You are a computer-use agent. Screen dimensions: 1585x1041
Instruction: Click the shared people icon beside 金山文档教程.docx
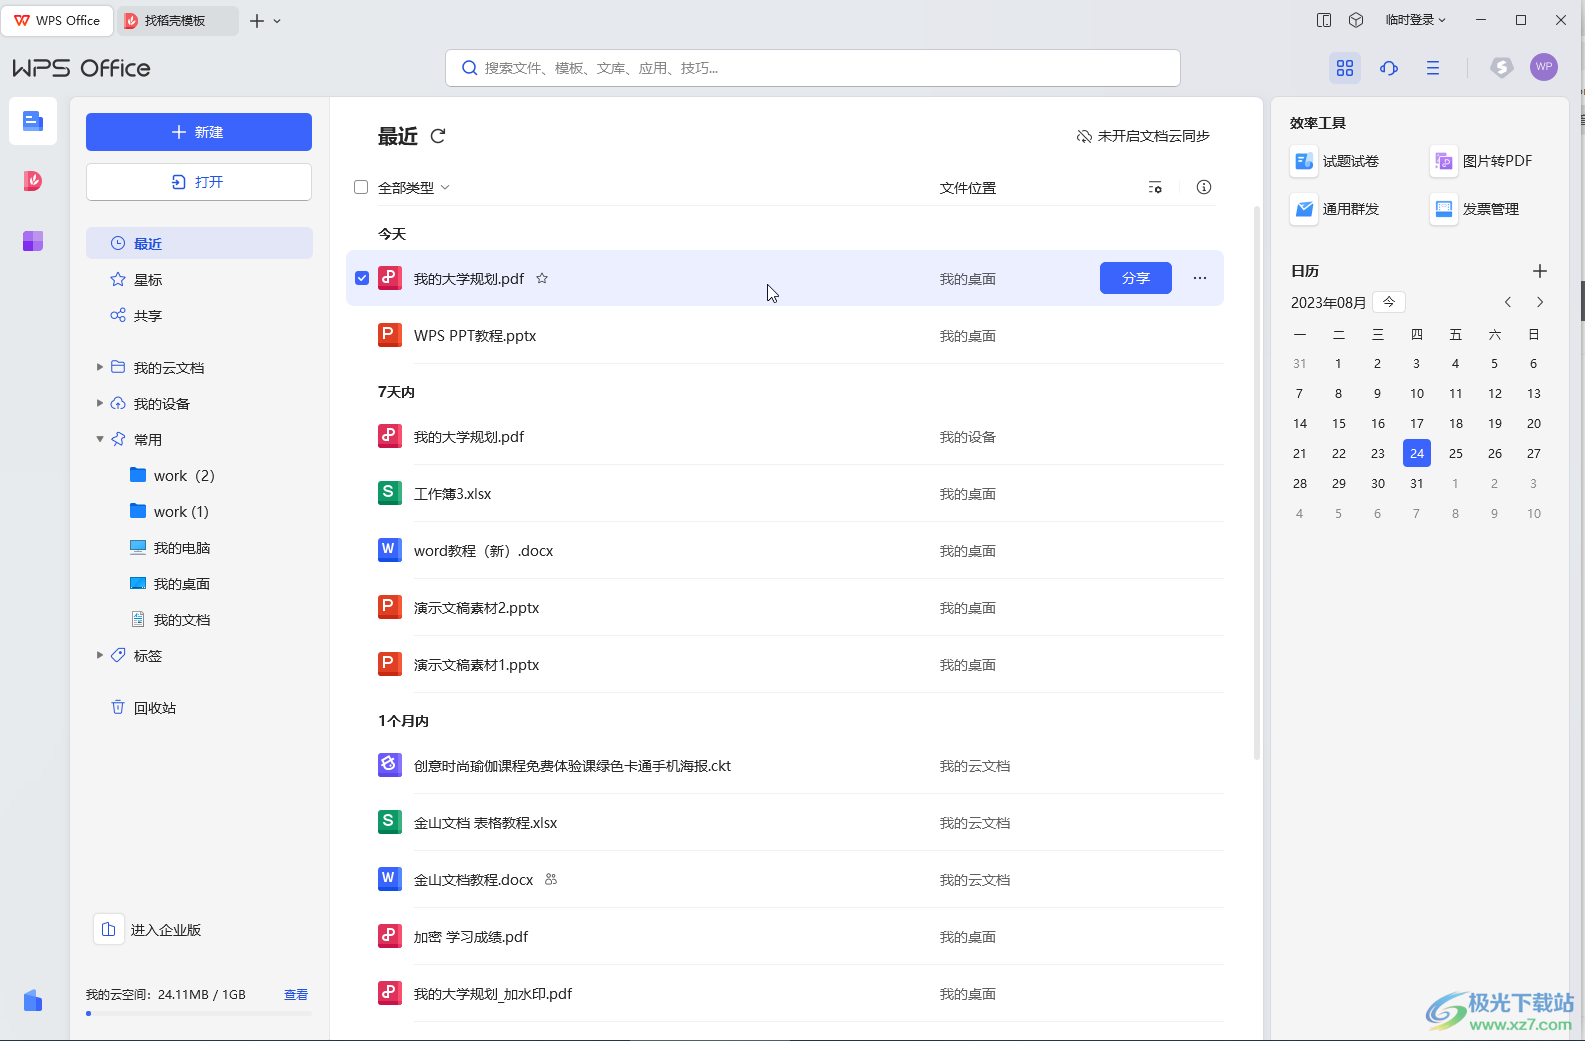(551, 880)
